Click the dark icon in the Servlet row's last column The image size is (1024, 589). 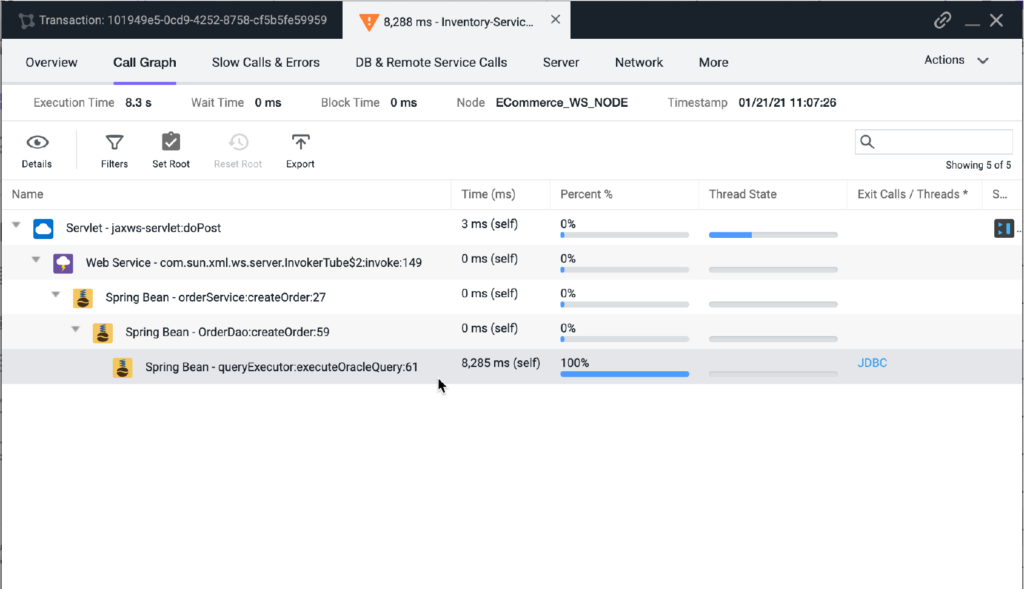pyautogui.click(x=1003, y=228)
